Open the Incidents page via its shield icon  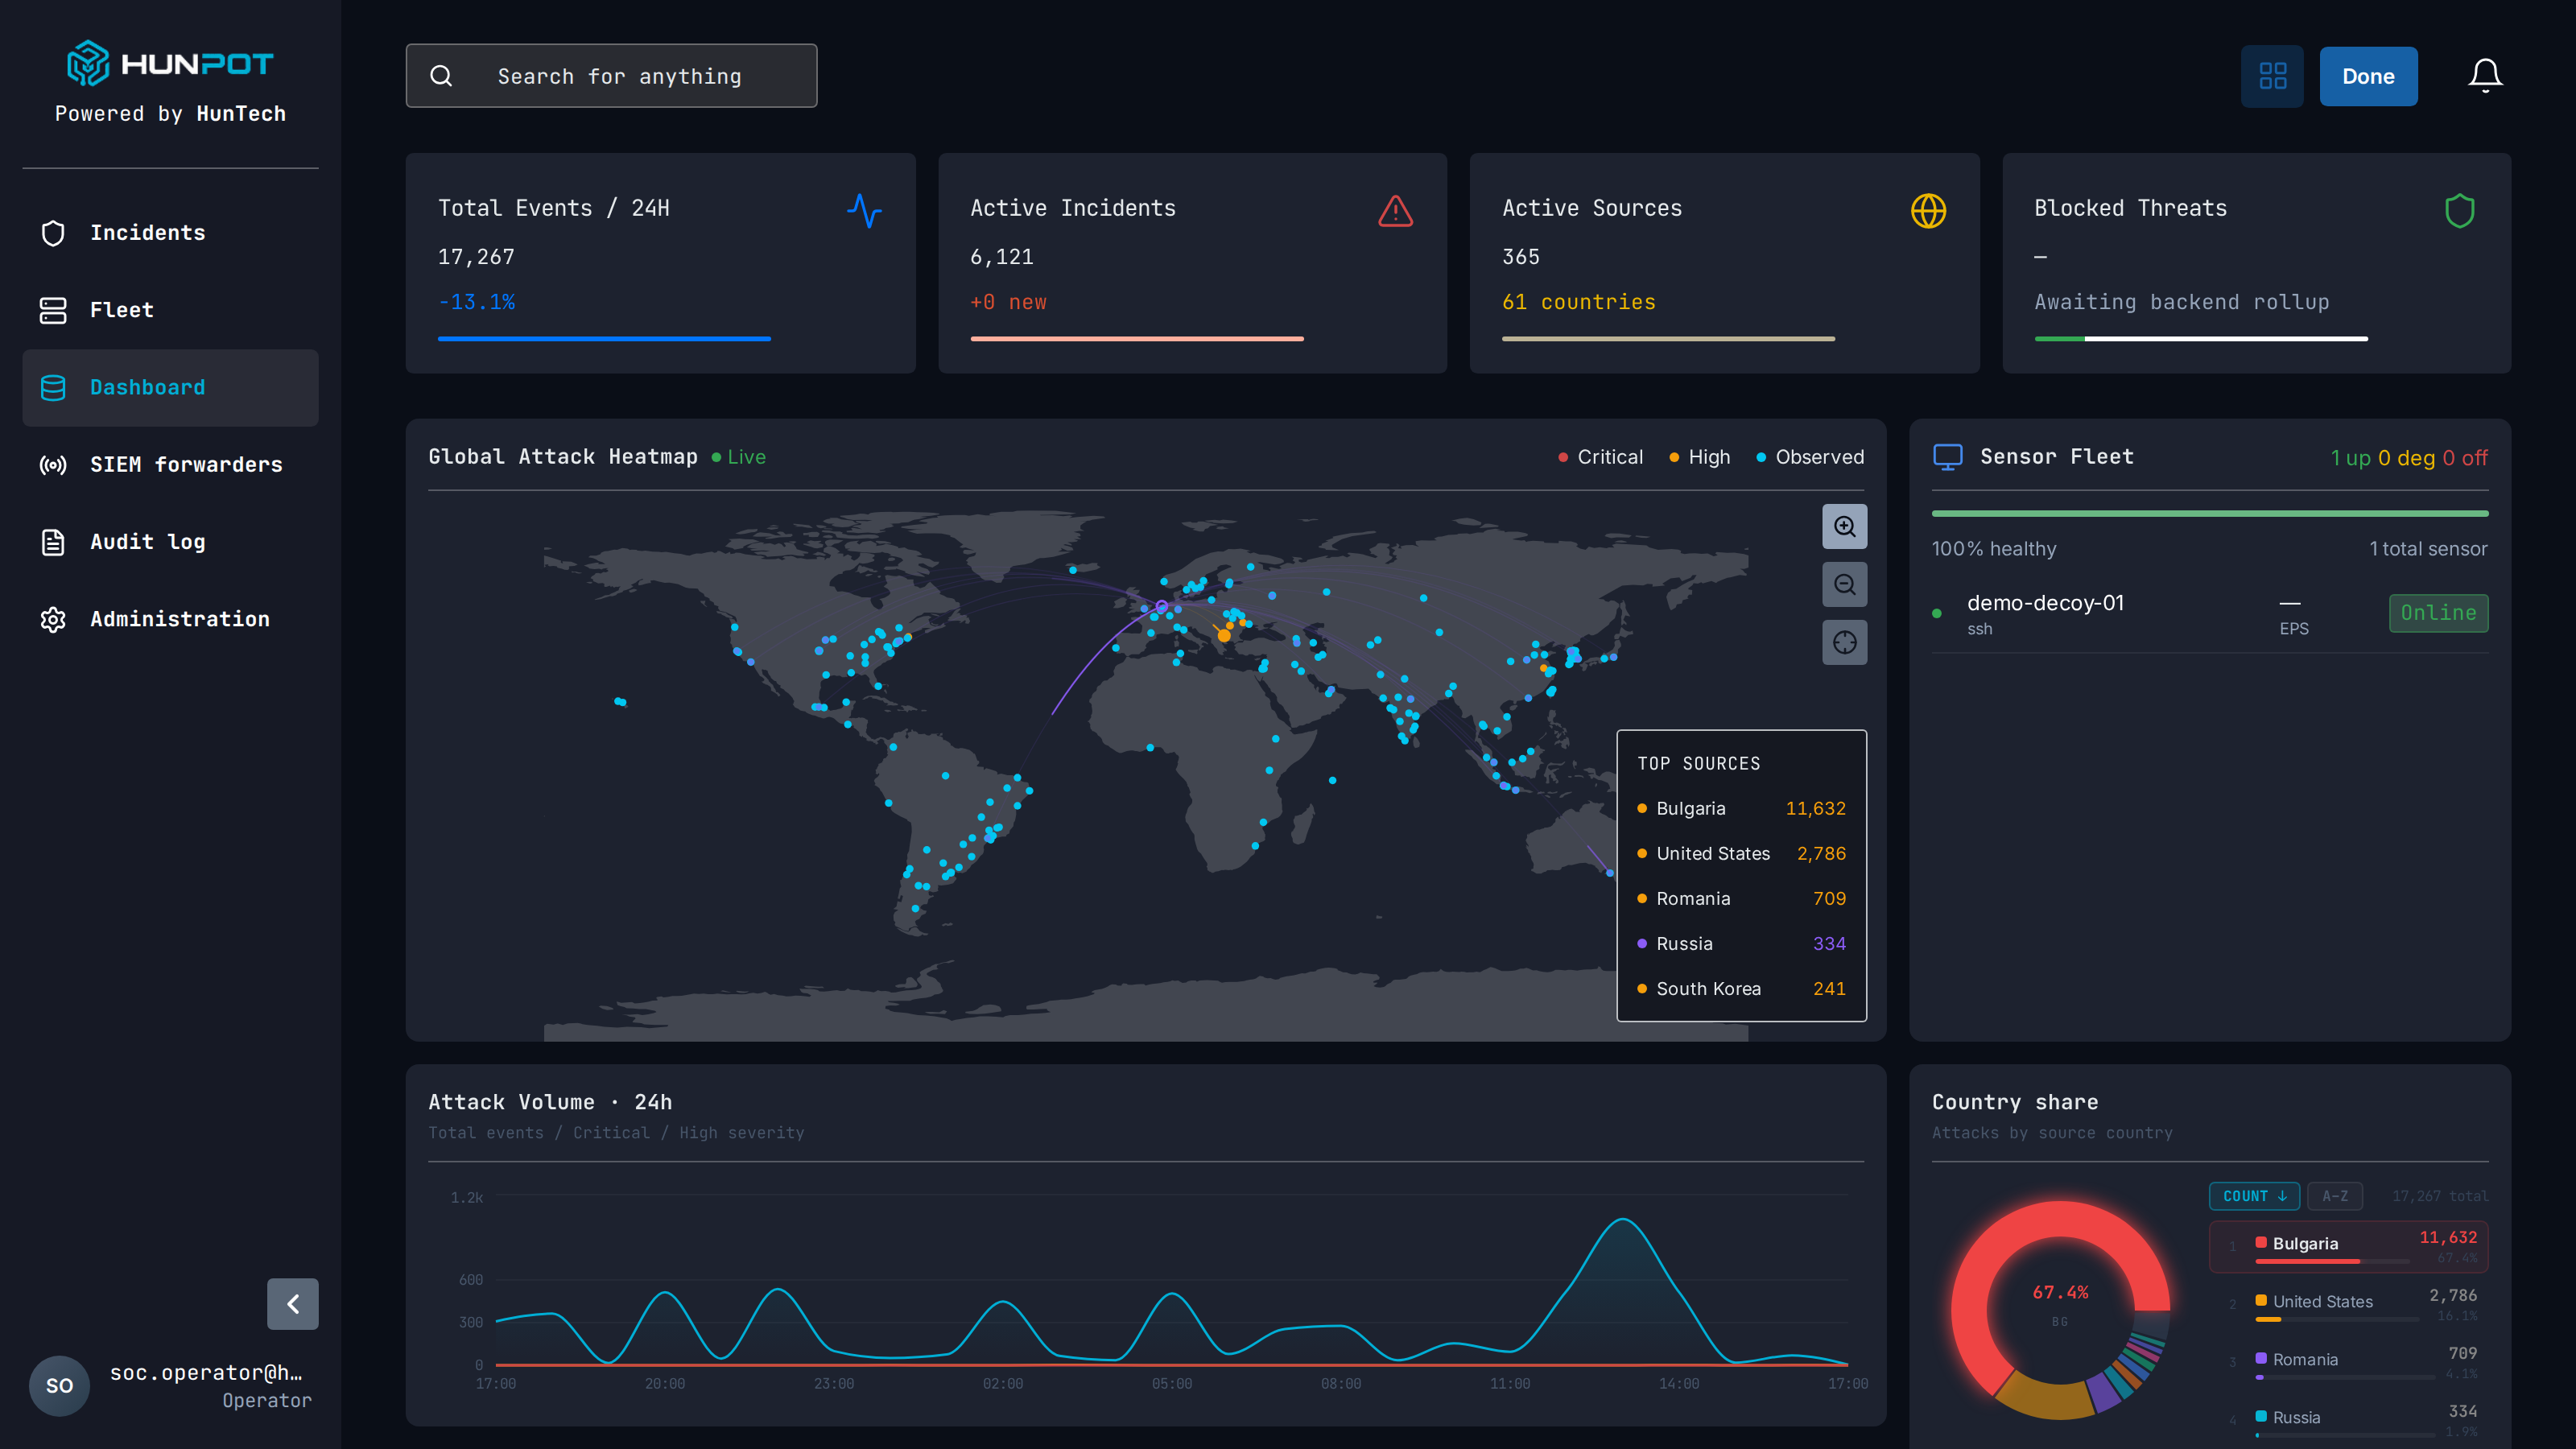(x=53, y=233)
